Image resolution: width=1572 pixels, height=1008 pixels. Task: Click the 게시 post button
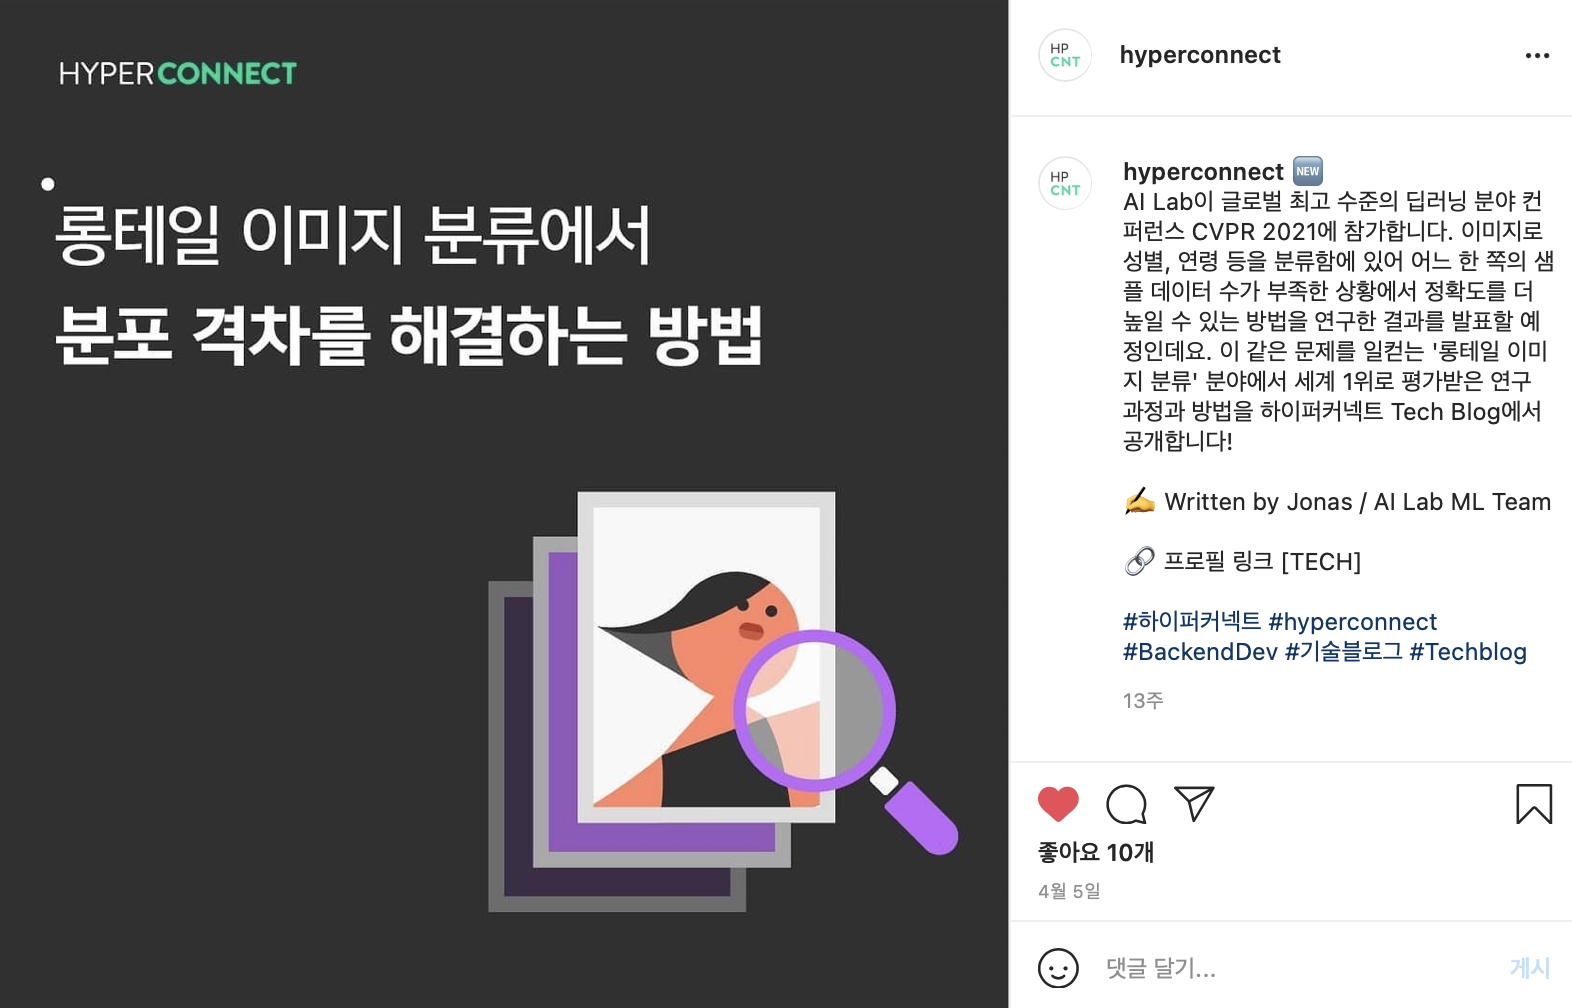click(1530, 968)
